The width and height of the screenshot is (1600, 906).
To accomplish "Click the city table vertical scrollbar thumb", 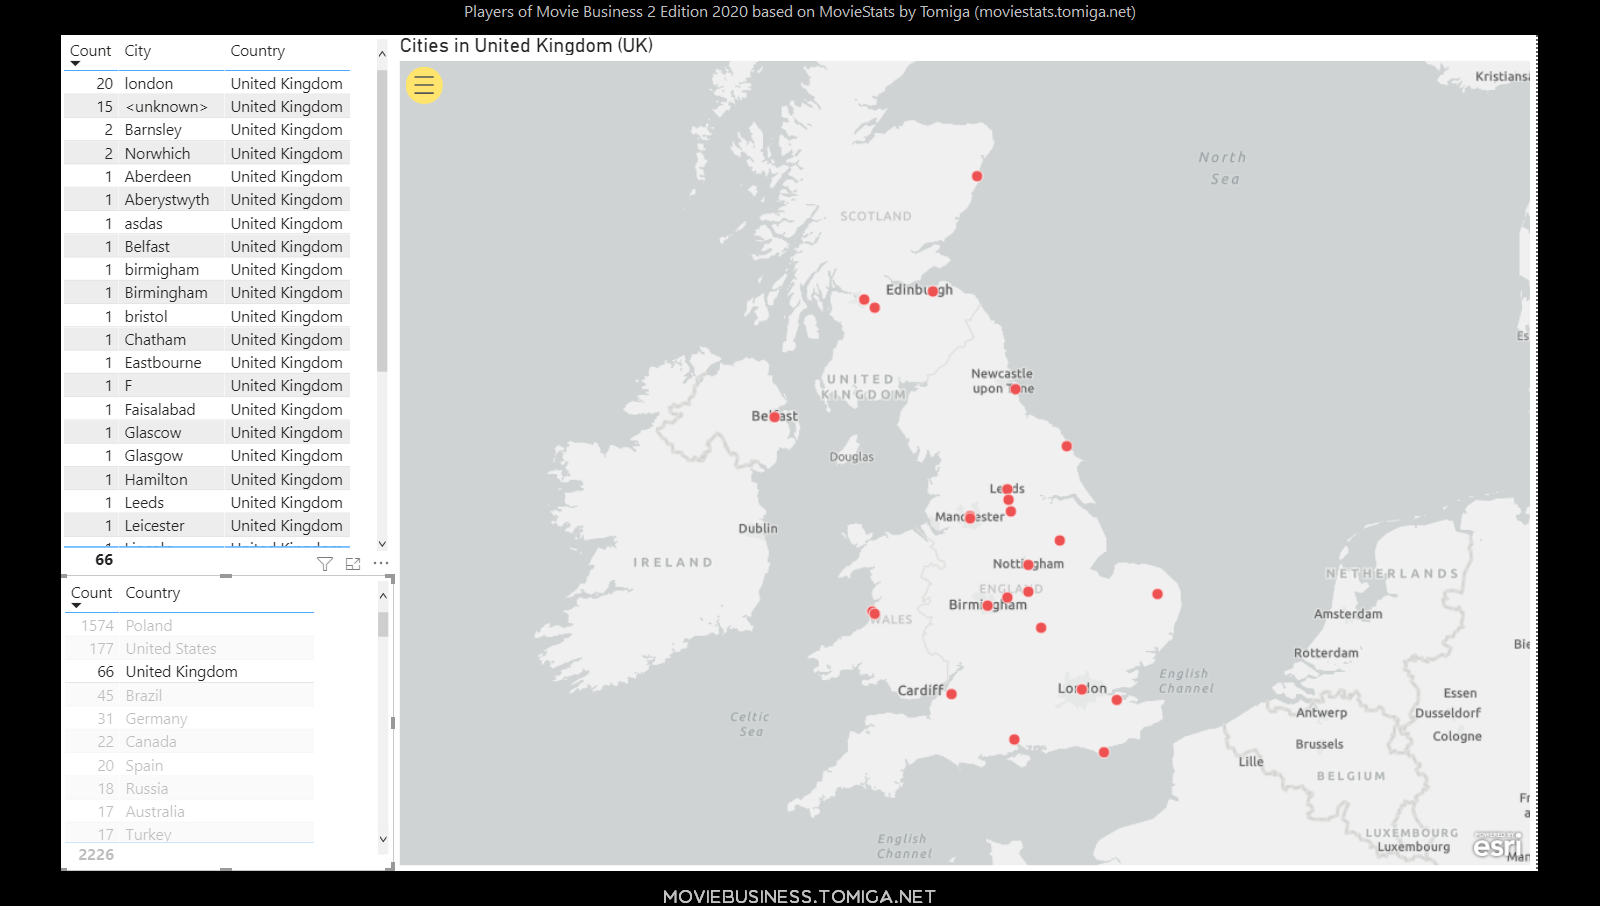I will pos(382,220).
